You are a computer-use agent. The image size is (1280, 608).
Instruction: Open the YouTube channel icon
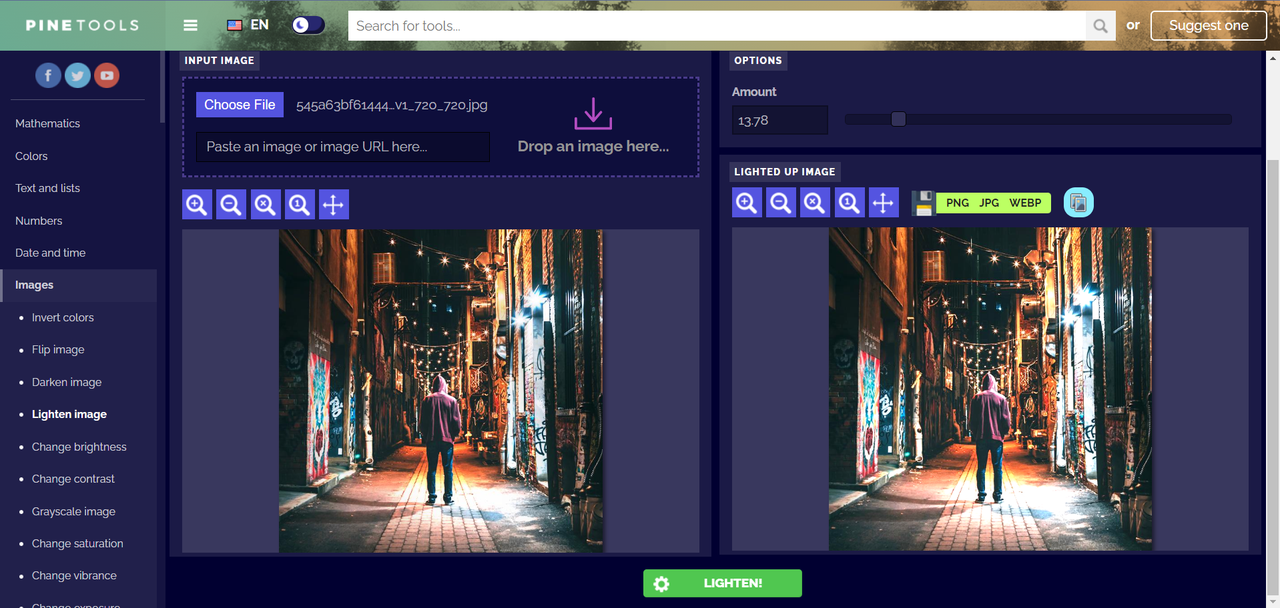tap(106, 75)
